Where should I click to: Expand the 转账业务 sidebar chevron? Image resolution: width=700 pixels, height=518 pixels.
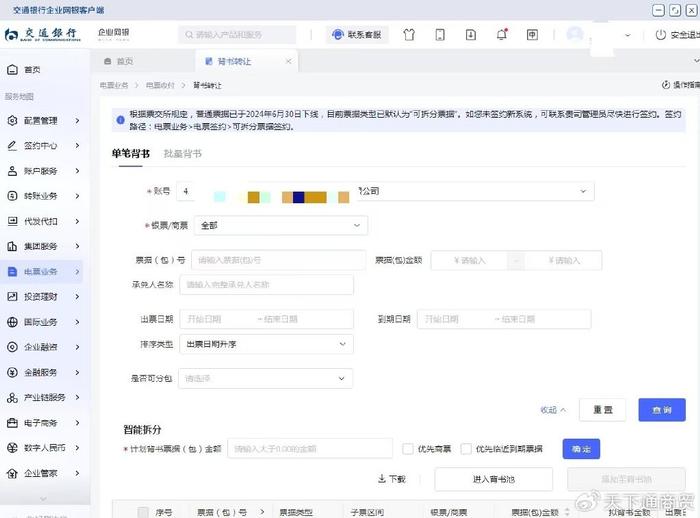[77, 196]
